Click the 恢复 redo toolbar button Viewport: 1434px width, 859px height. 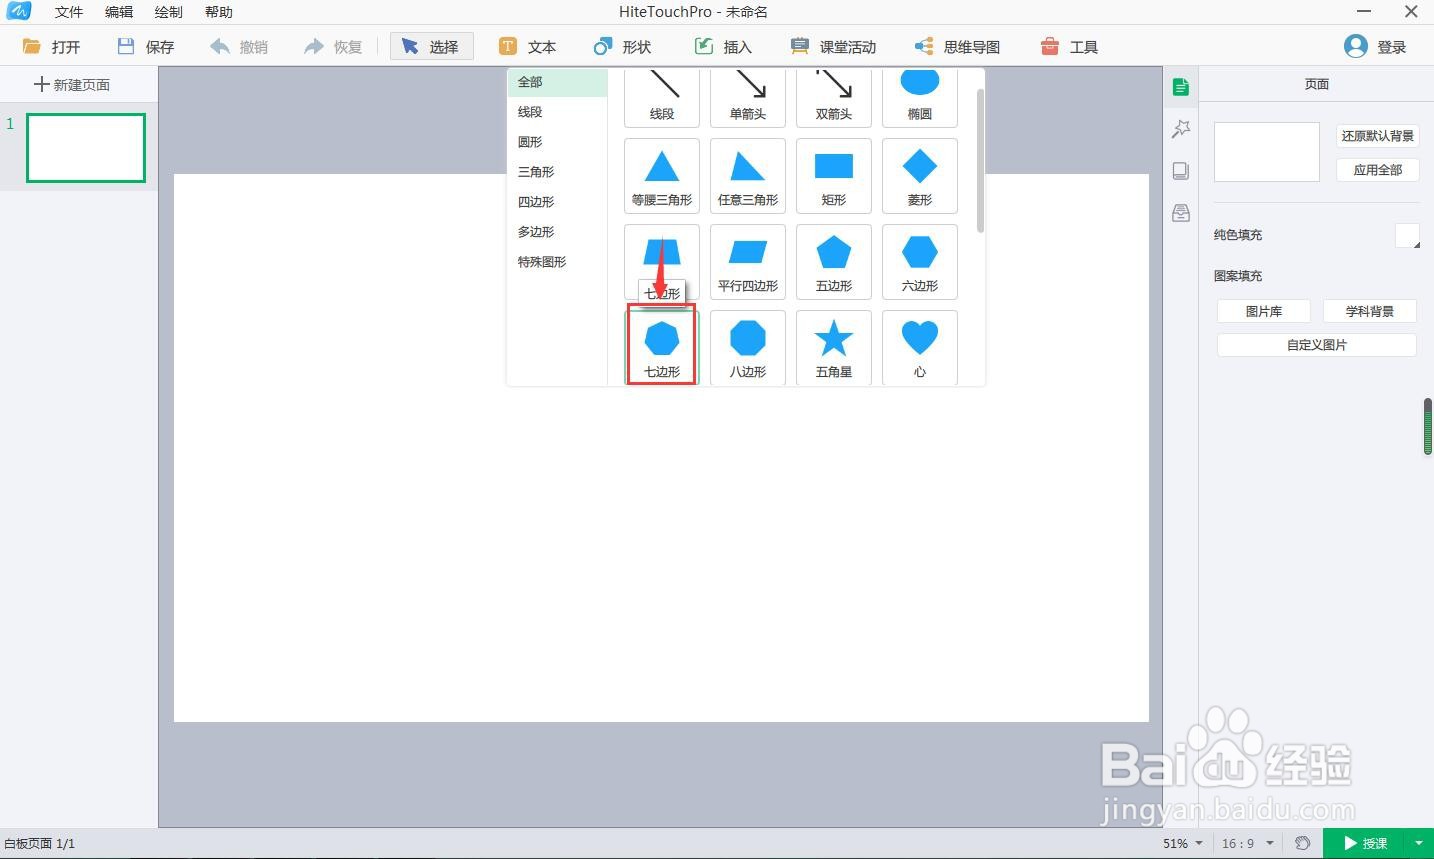coord(334,47)
